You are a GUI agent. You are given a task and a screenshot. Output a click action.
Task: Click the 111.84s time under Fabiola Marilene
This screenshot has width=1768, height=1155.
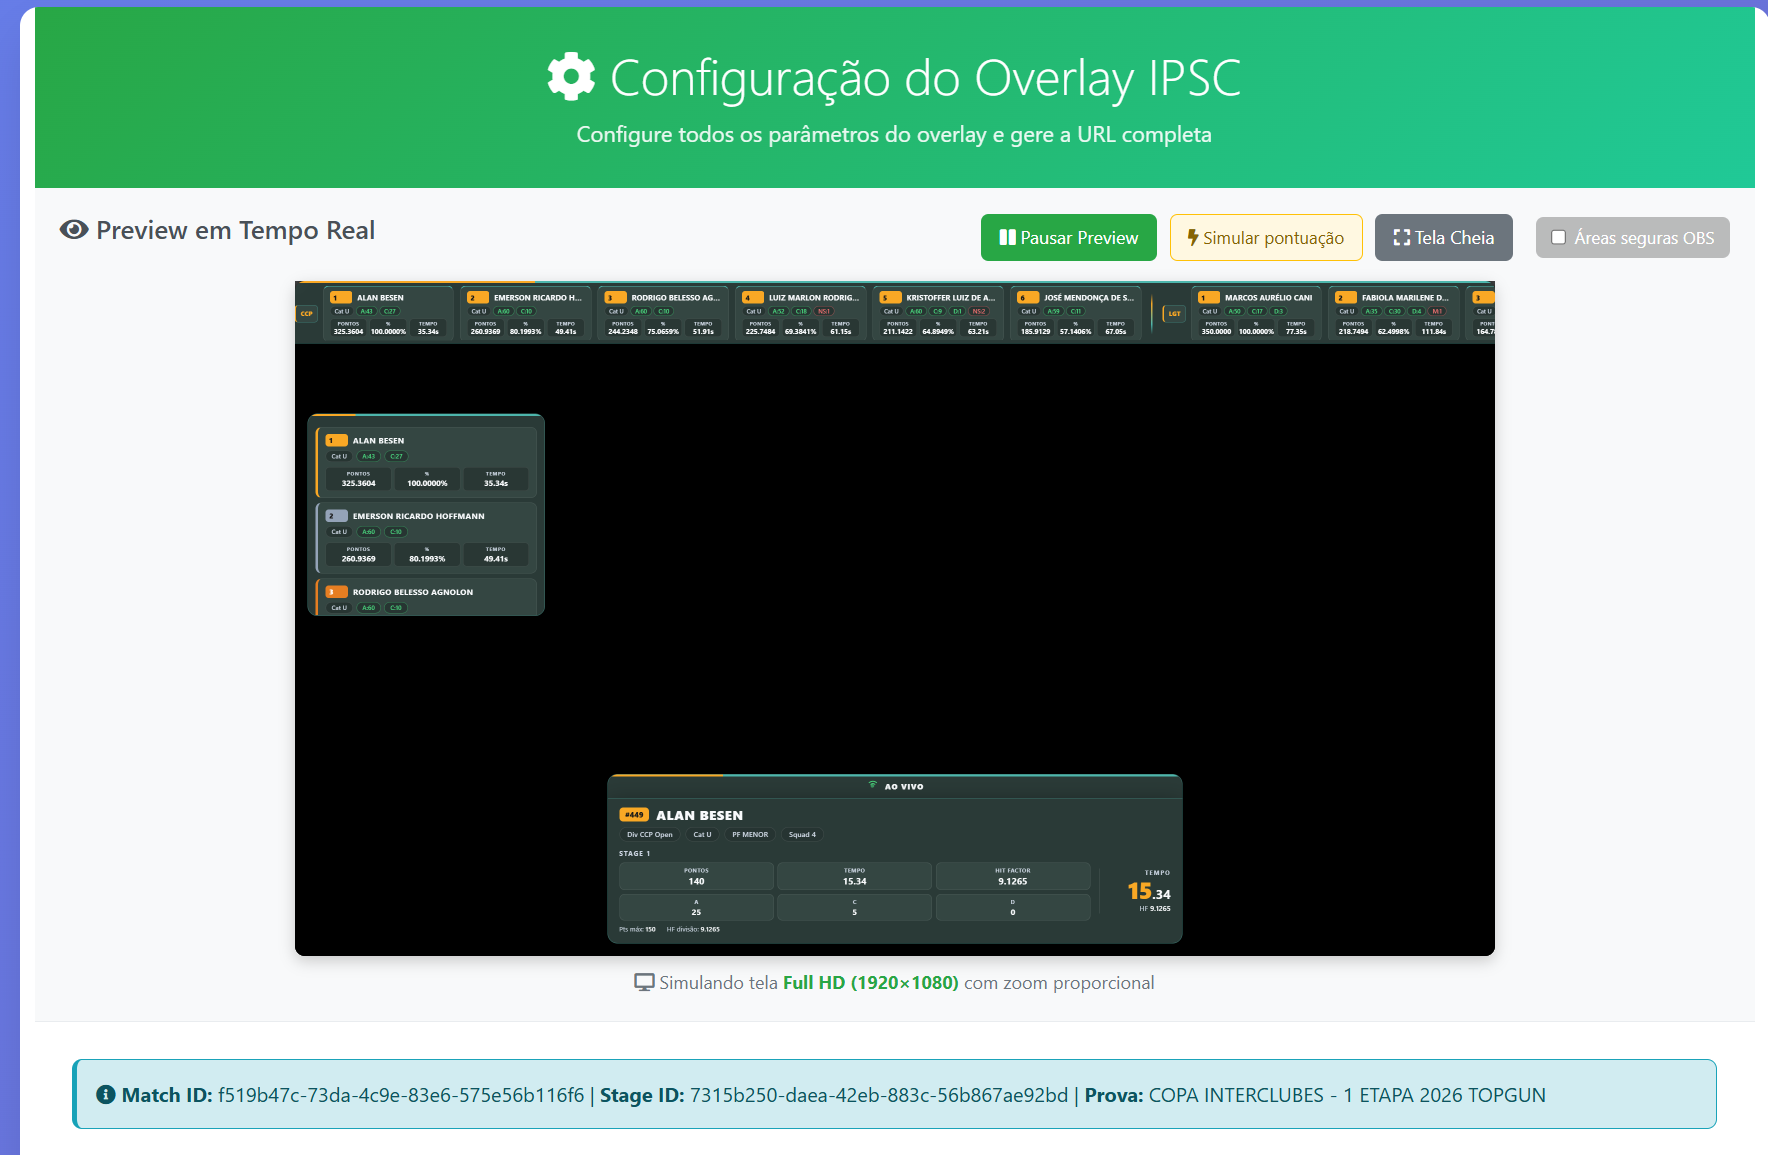tap(1434, 332)
